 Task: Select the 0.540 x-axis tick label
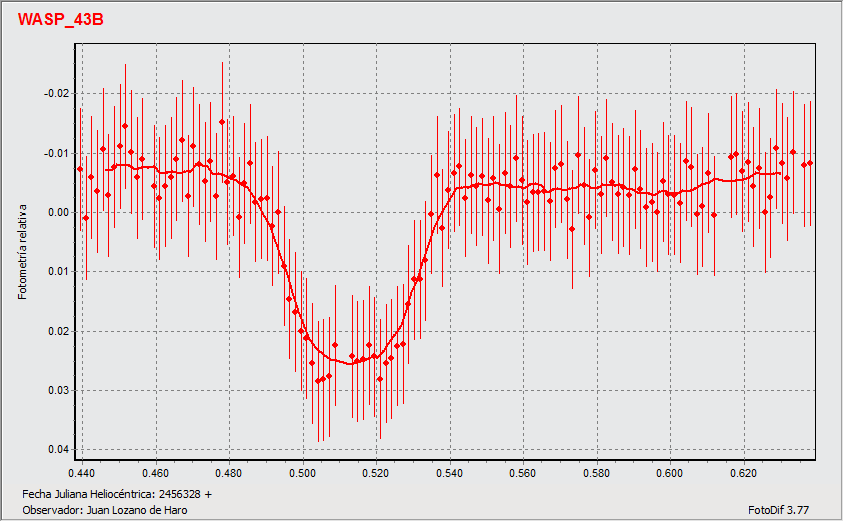[449, 471]
